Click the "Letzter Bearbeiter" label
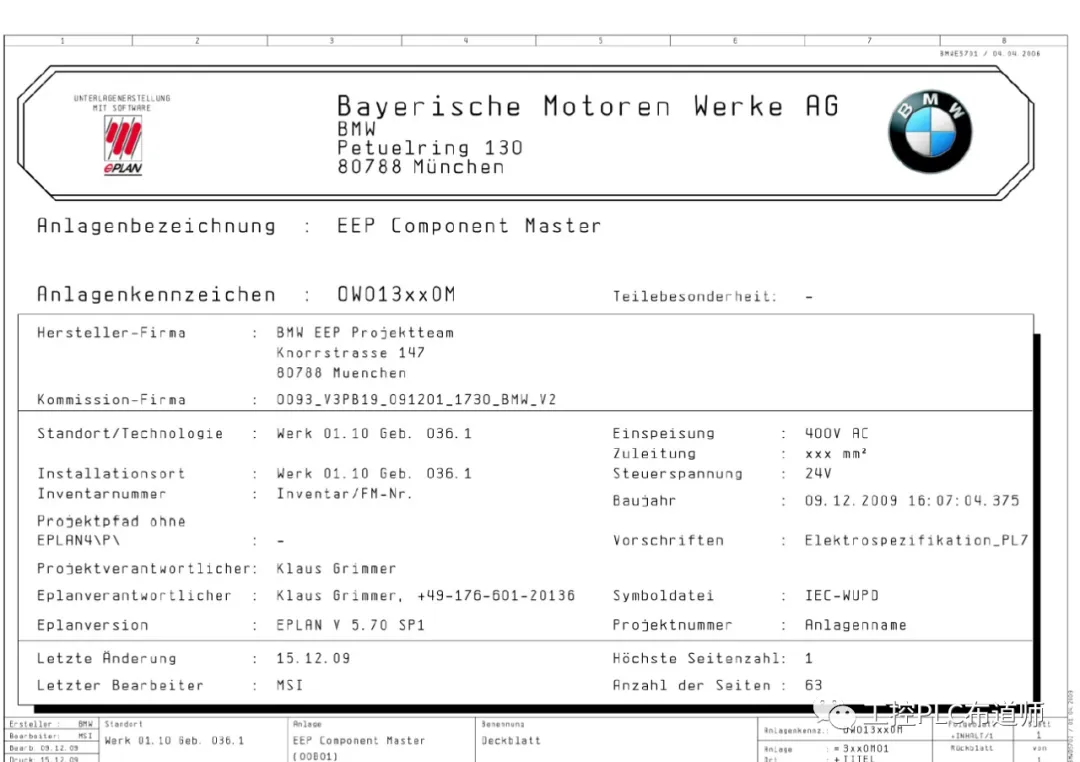The image size is (1080, 762). coord(121,686)
